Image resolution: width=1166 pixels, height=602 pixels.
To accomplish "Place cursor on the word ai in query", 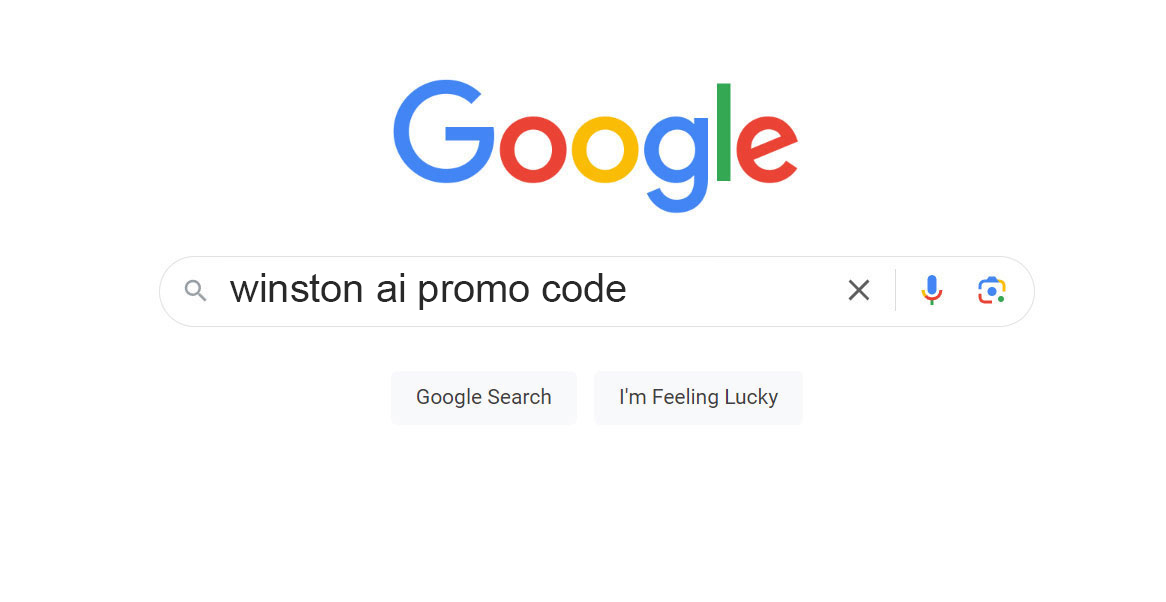I will tap(390, 288).
